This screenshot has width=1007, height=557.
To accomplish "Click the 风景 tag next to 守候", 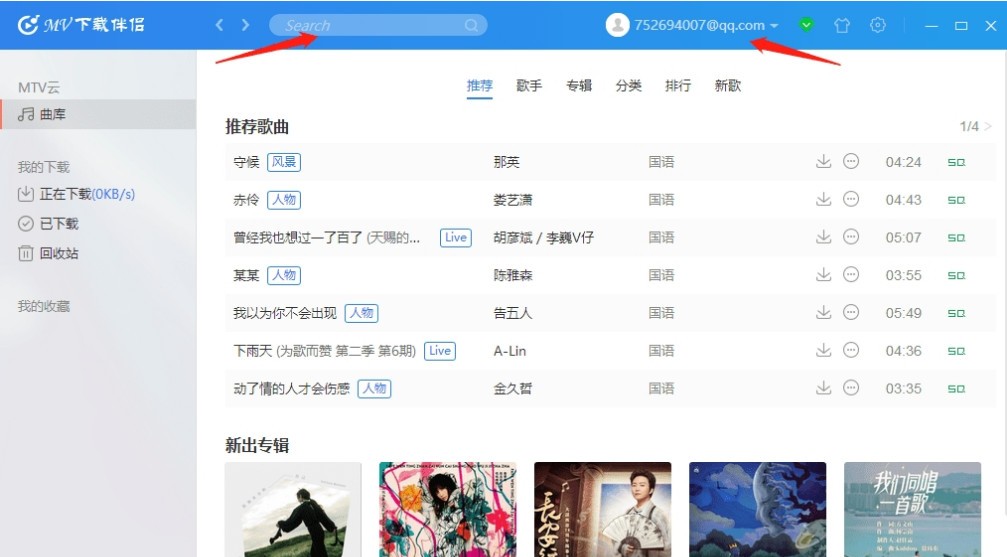I will (284, 162).
